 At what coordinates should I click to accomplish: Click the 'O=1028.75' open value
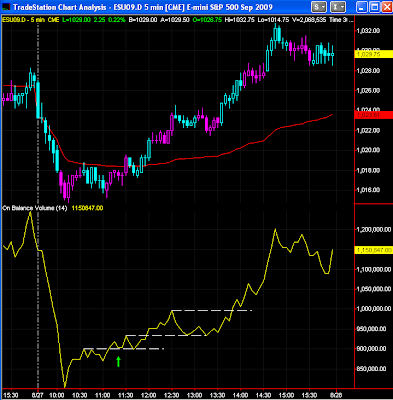point(207,20)
